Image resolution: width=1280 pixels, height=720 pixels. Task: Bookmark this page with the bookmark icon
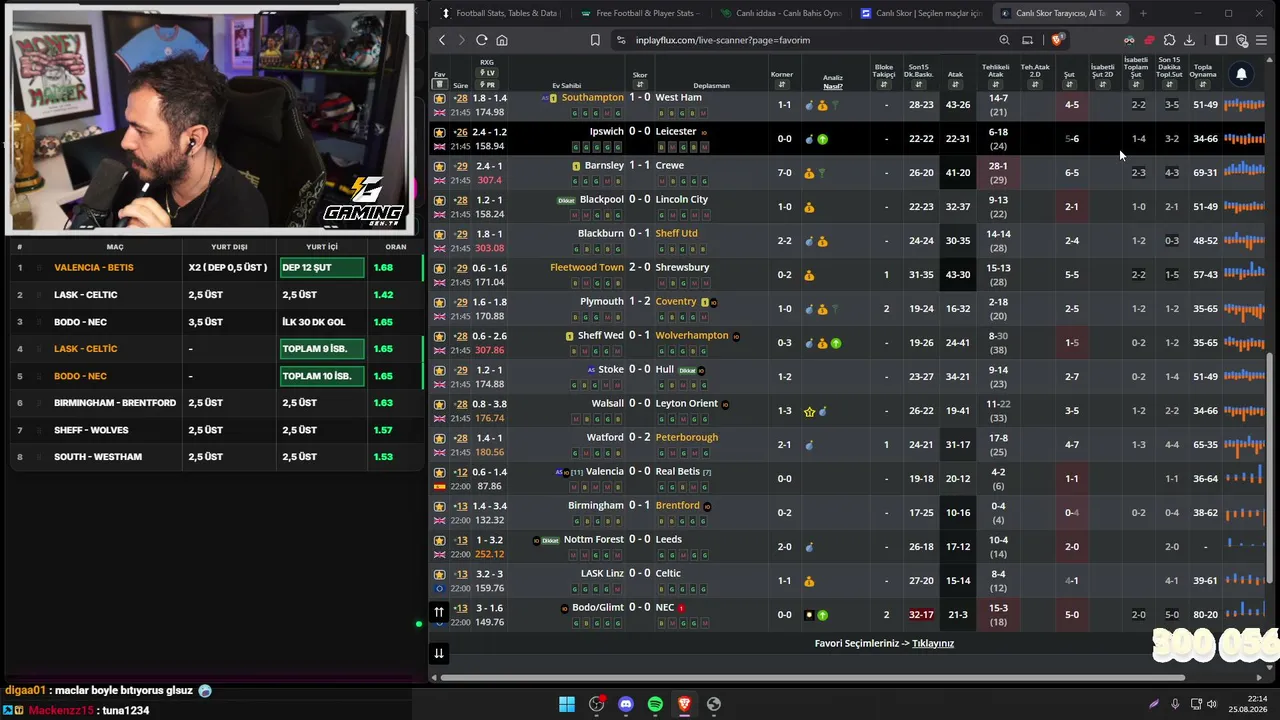pyautogui.click(x=595, y=40)
